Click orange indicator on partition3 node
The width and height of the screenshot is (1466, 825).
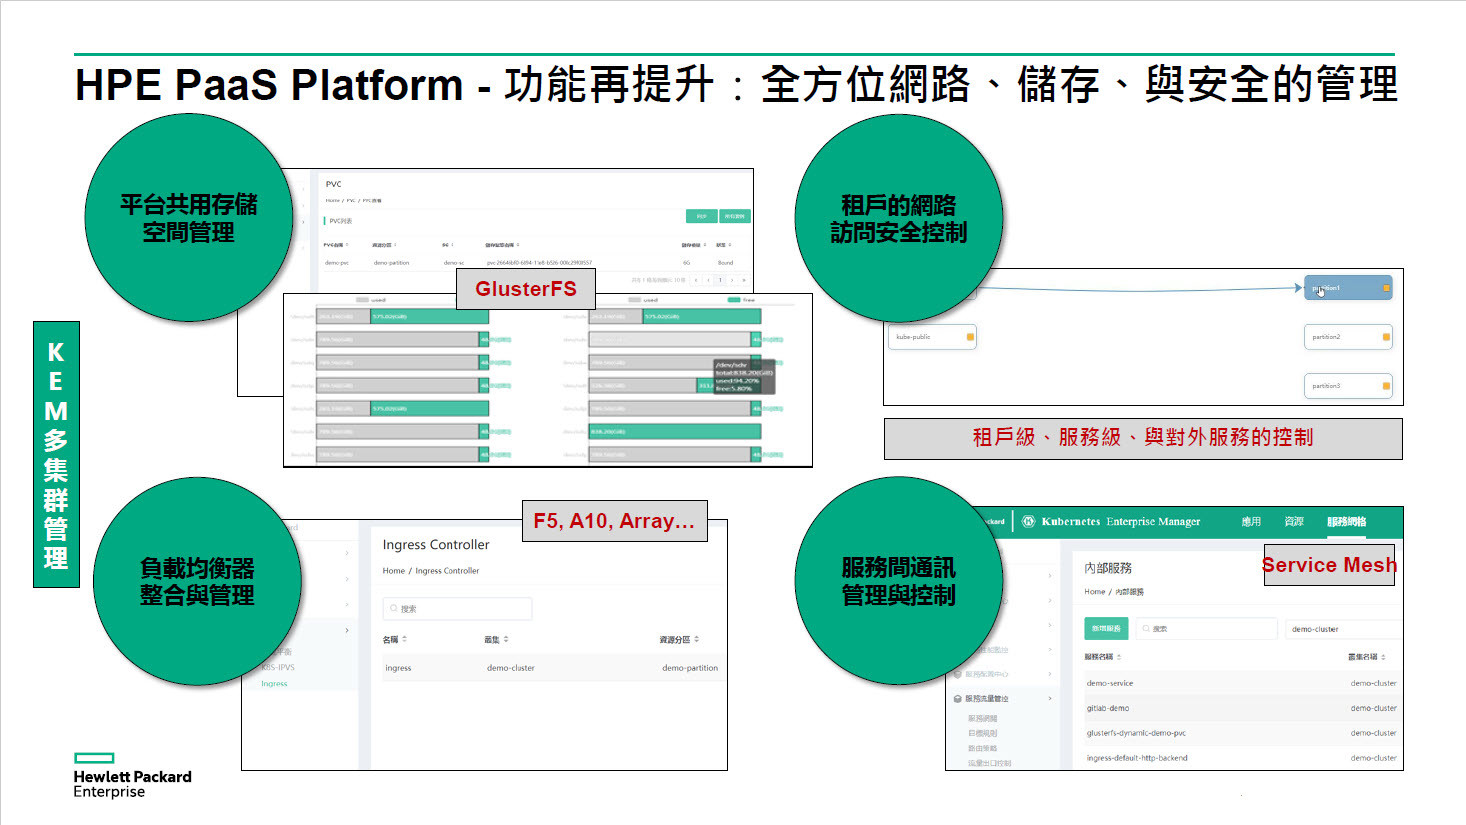click(x=1386, y=386)
